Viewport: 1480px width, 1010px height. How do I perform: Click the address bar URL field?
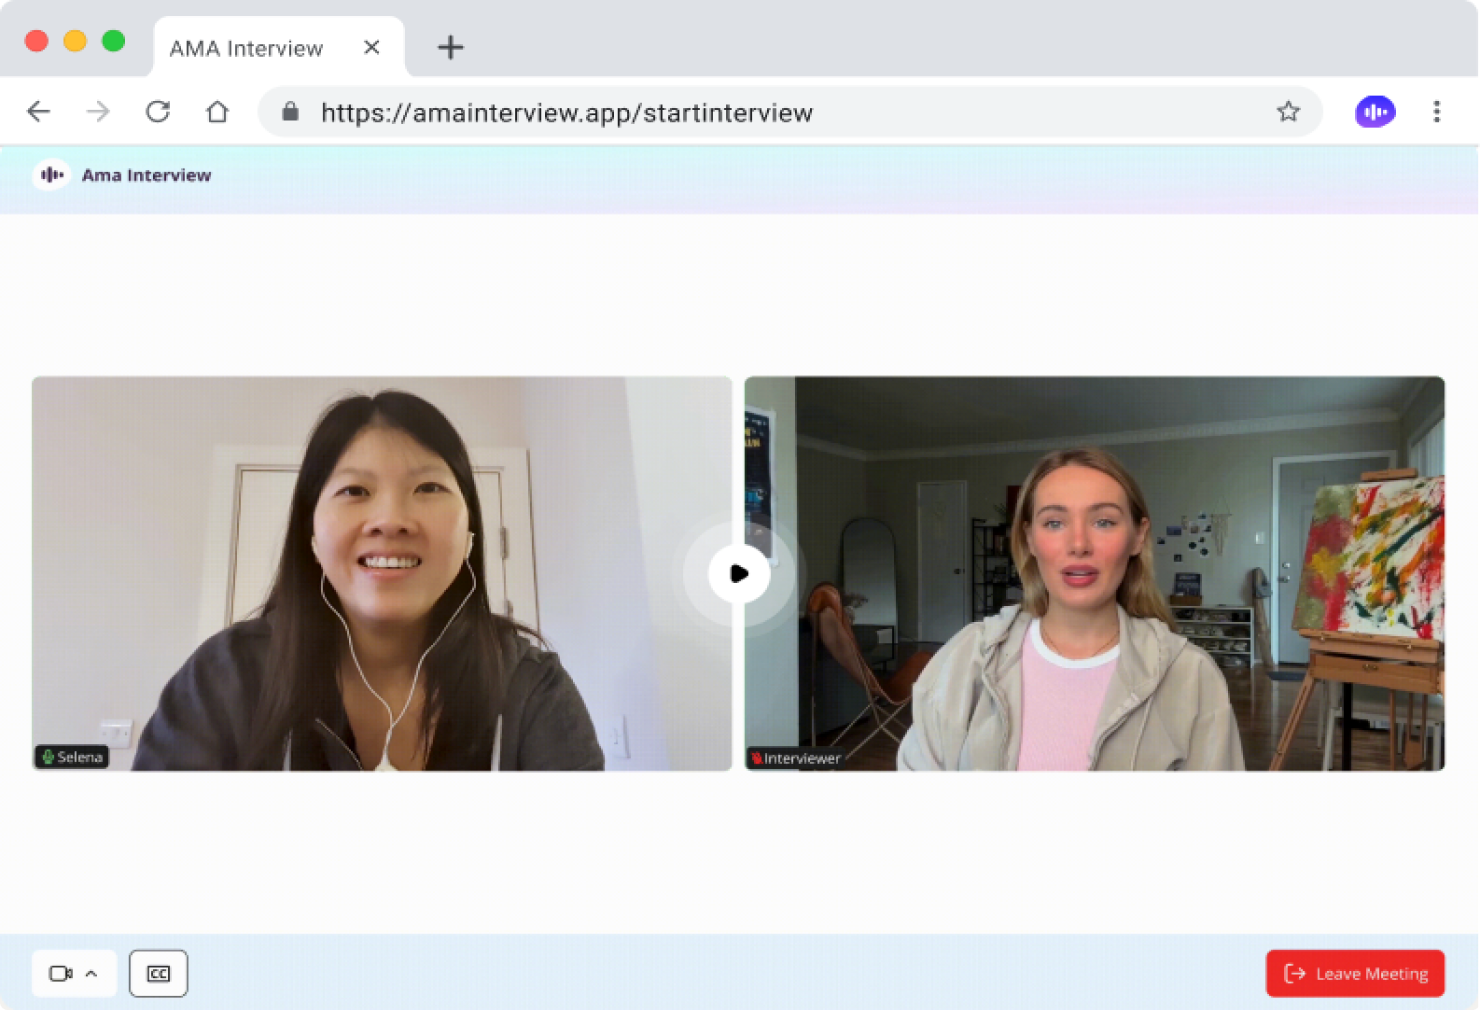click(790, 112)
